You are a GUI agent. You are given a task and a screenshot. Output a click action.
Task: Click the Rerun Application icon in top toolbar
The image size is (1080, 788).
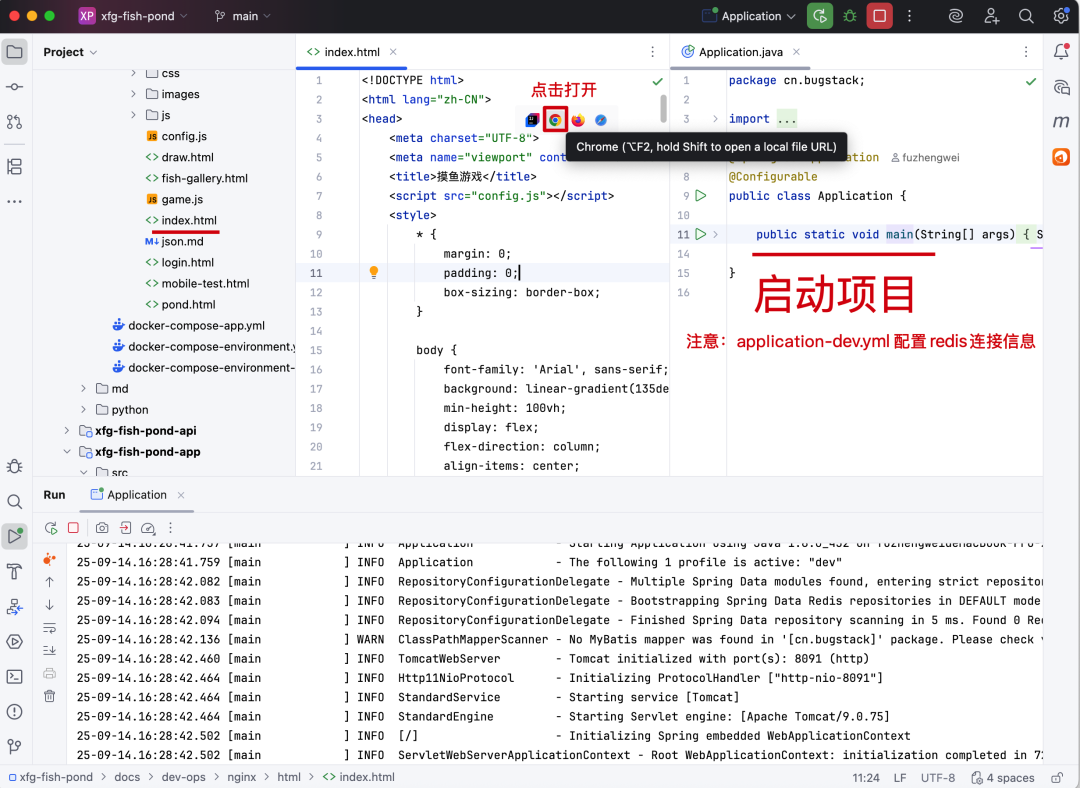[820, 16]
